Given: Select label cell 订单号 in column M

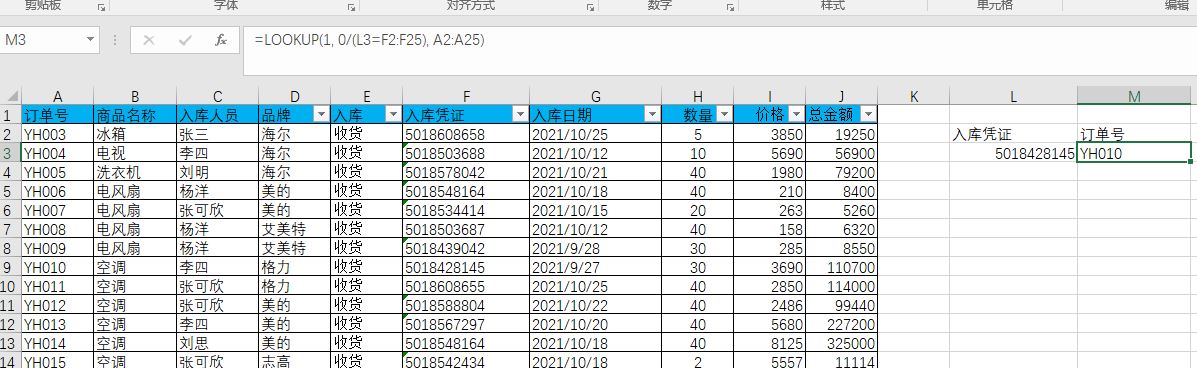Looking at the screenshot, I should [x=1134, y=134].
